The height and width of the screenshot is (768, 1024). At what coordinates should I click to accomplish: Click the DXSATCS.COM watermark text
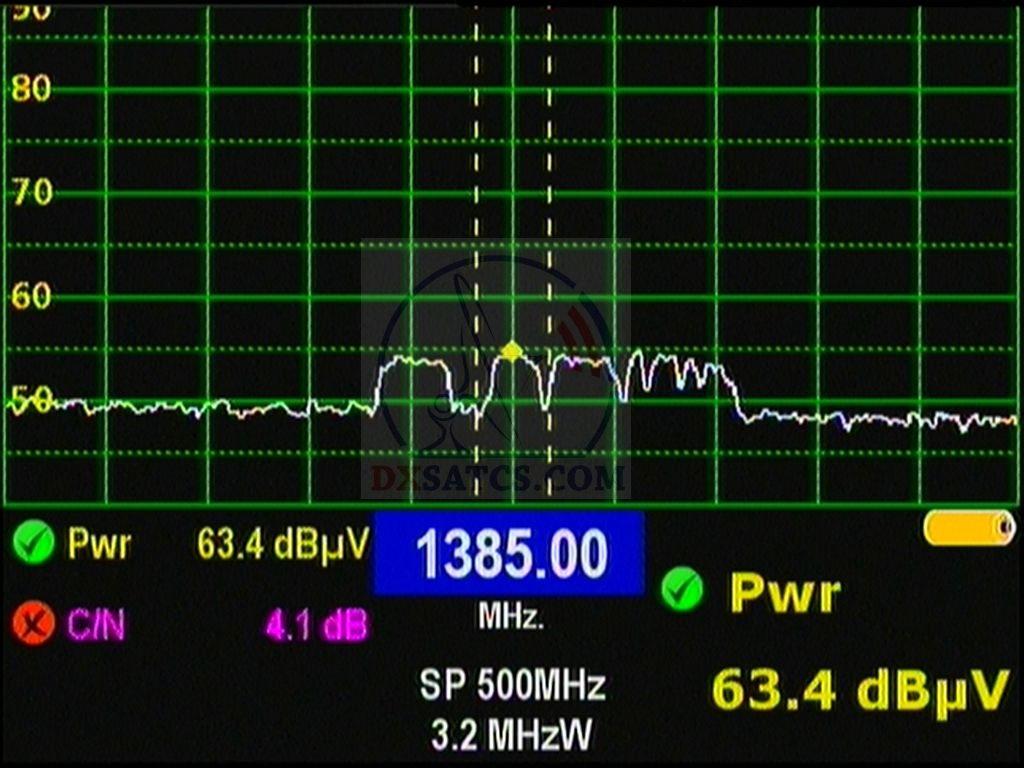pos(498,480)
